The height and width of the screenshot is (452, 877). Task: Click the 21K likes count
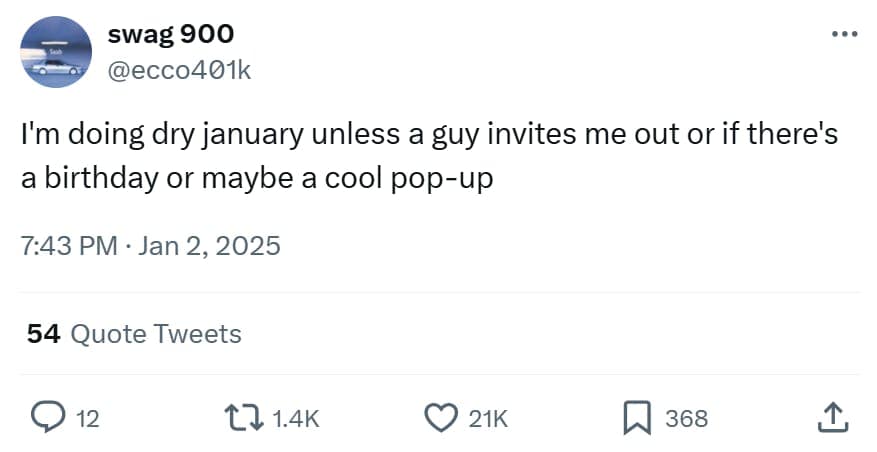tap(488, 420)
